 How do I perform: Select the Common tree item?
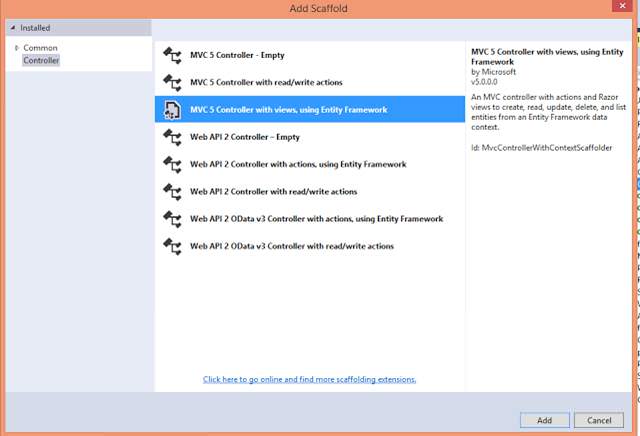pos(40,48)
